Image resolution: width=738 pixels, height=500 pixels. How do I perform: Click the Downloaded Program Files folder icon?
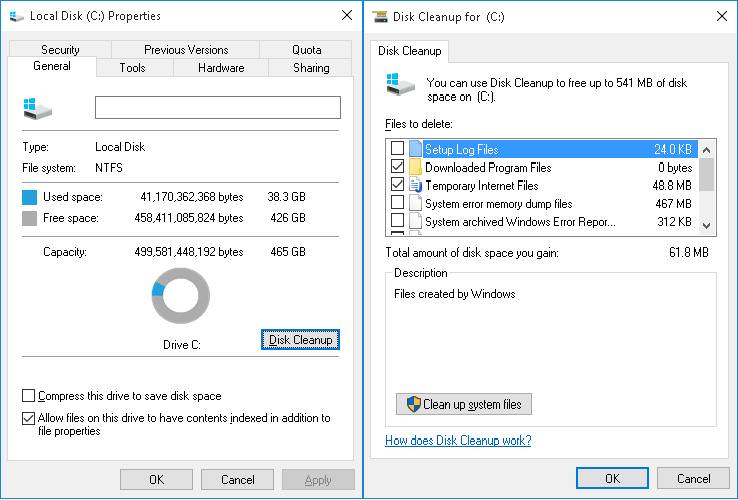(415, 167)
